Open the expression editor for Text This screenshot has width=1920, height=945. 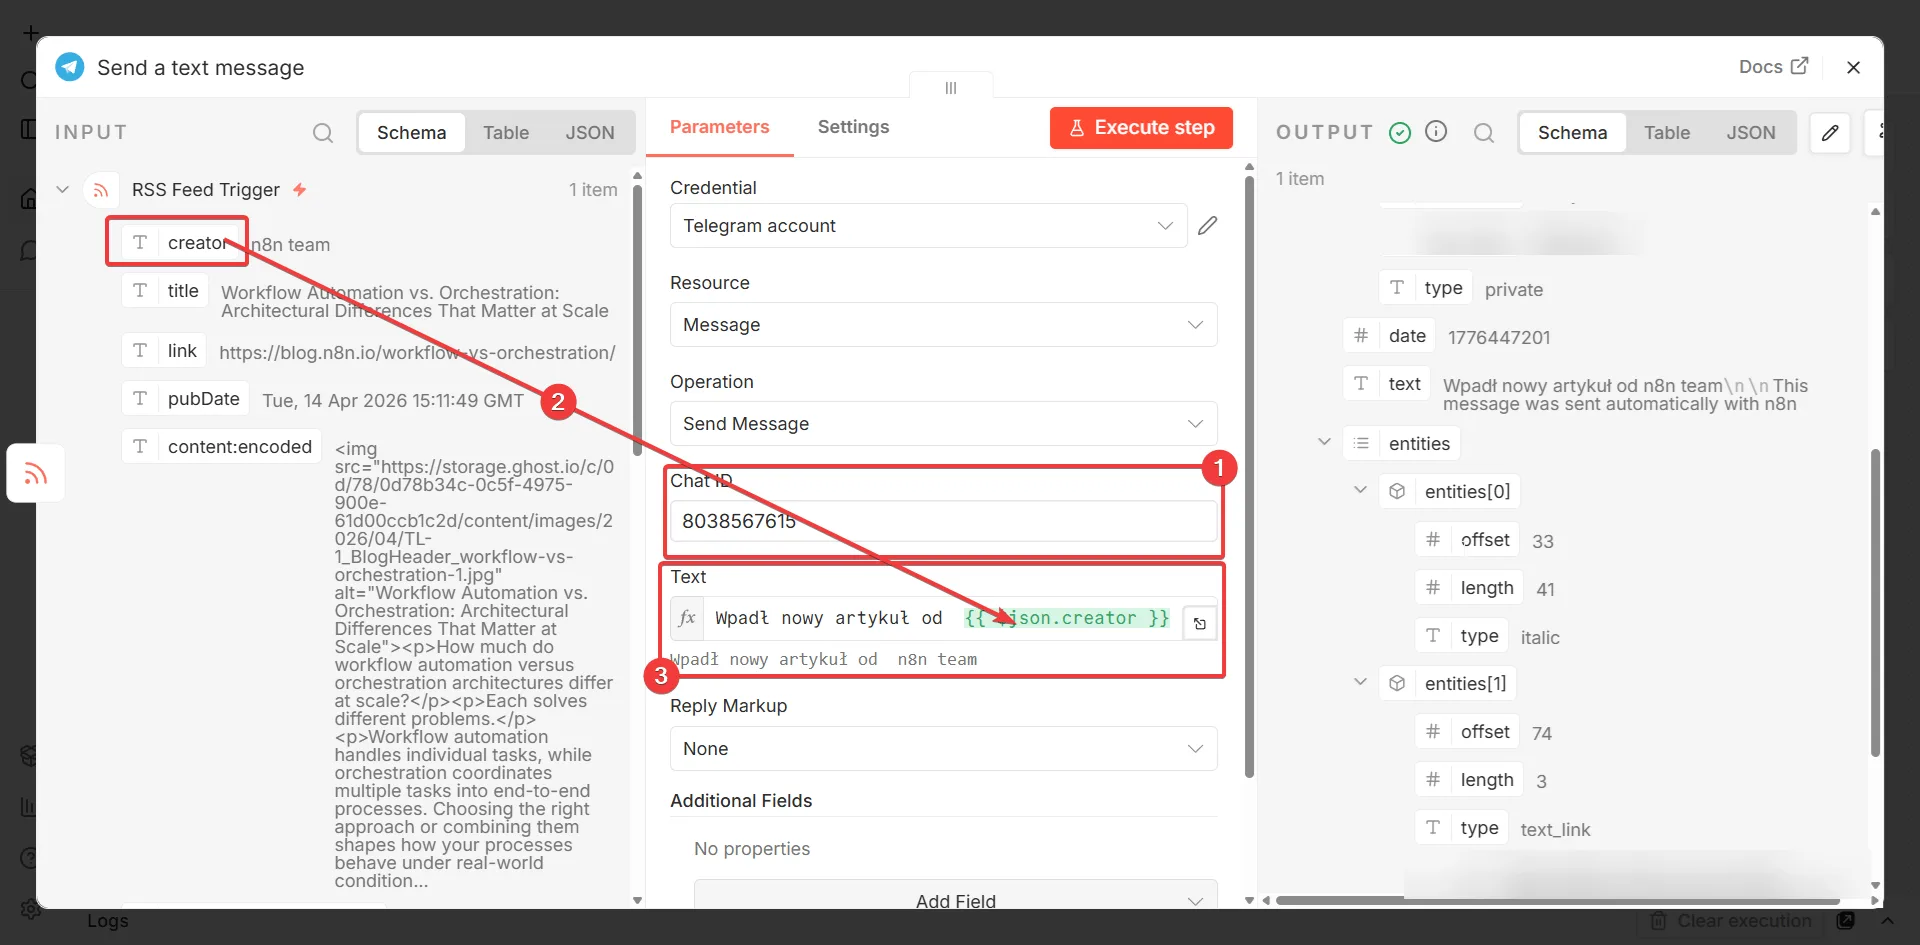tap(1199, 623)
